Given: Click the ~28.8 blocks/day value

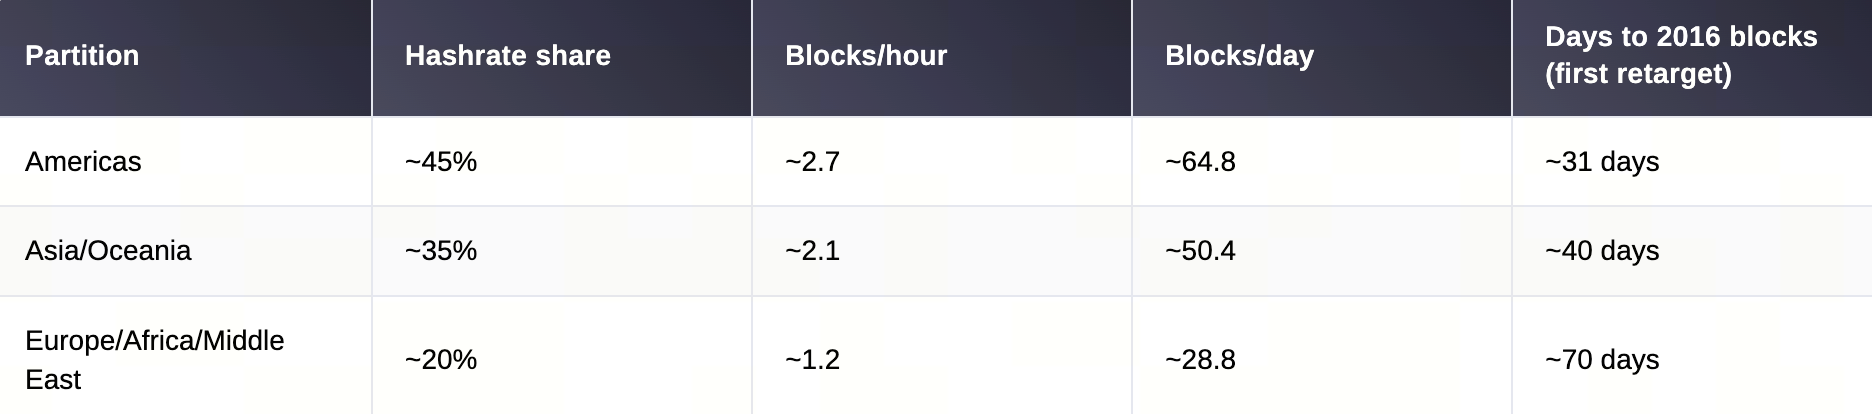Looking at the screenshot, I should pyautogui.click(x=1200, y=360).
